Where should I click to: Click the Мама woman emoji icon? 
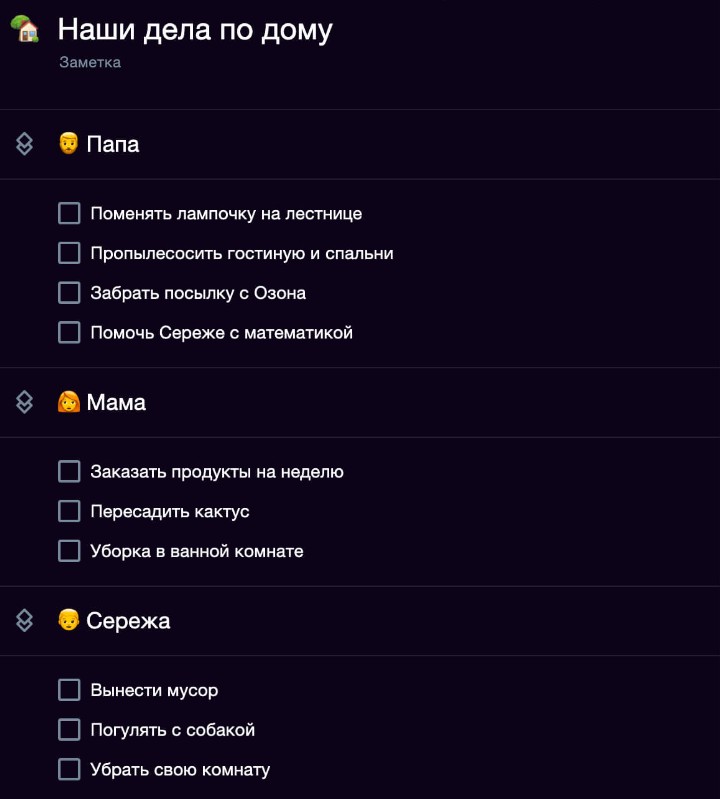pyautogui.click(x=69, y=402)
